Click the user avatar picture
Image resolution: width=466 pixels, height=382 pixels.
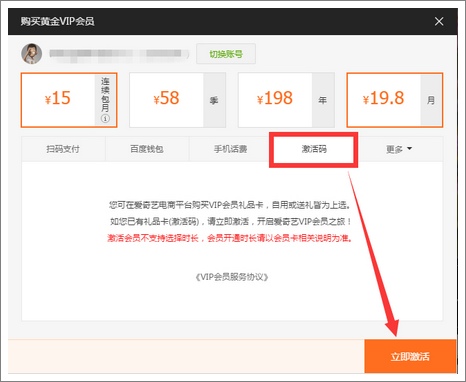(32, 54)
